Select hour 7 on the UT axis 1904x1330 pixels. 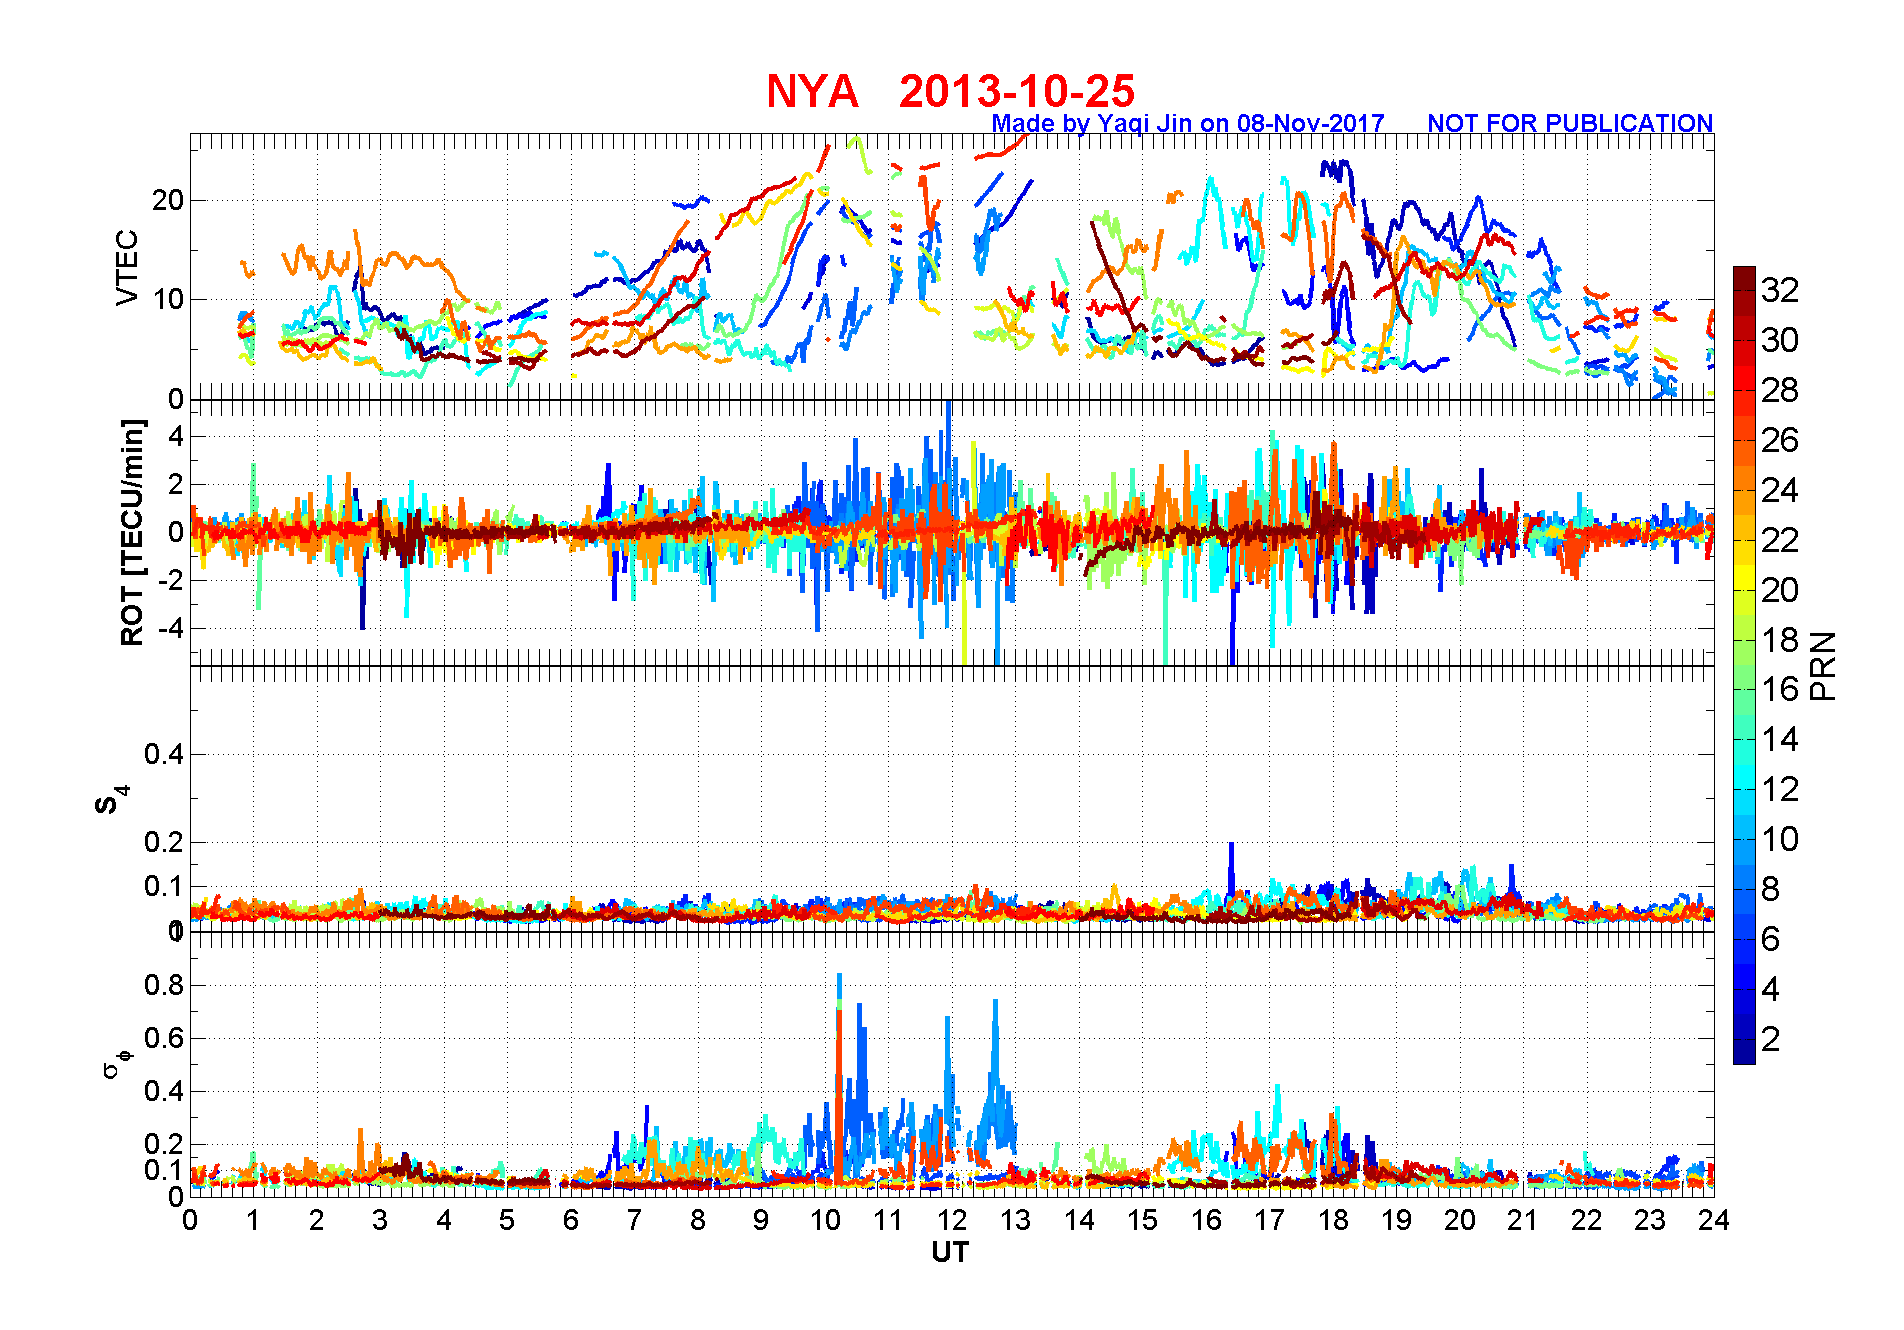pos(634,1220)
